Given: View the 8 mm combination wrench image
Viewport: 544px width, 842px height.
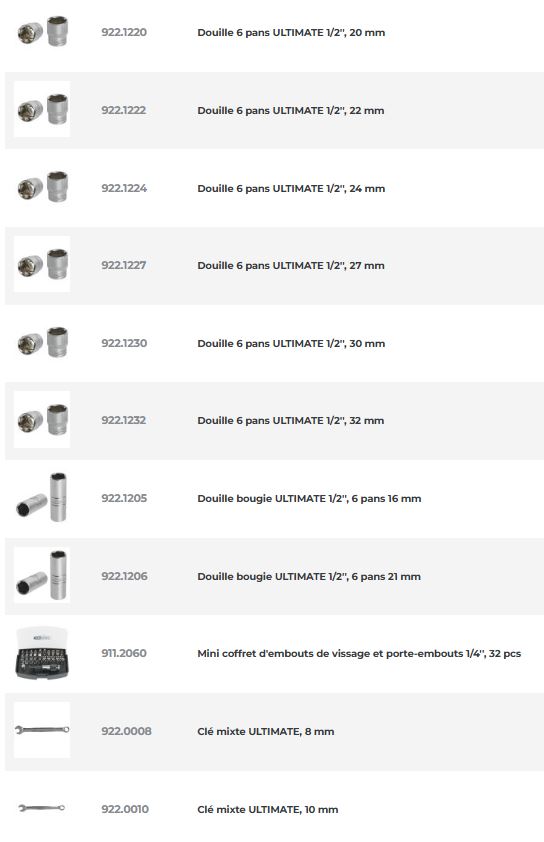Looking at the screenshot, I should coord(42,730).
